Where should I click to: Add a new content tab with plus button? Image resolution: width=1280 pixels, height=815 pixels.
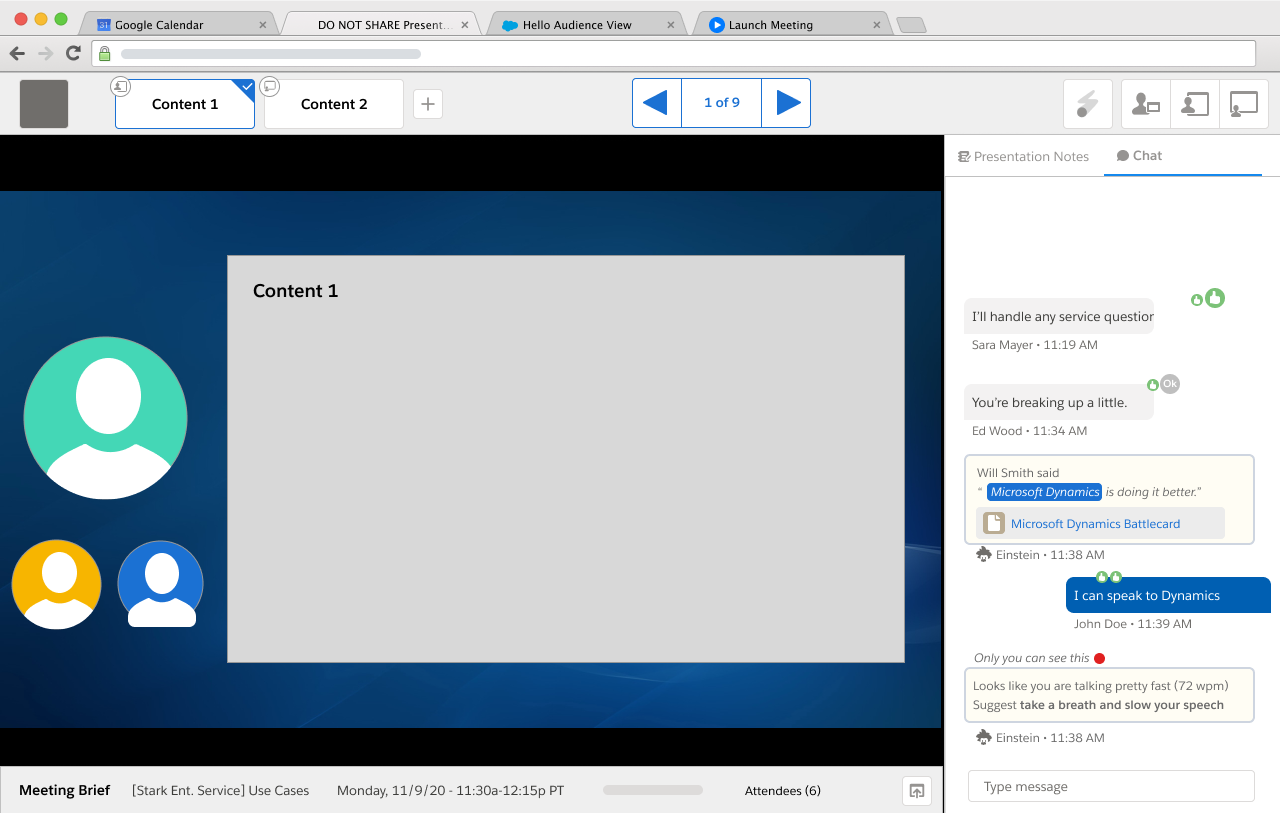(428, 104)
